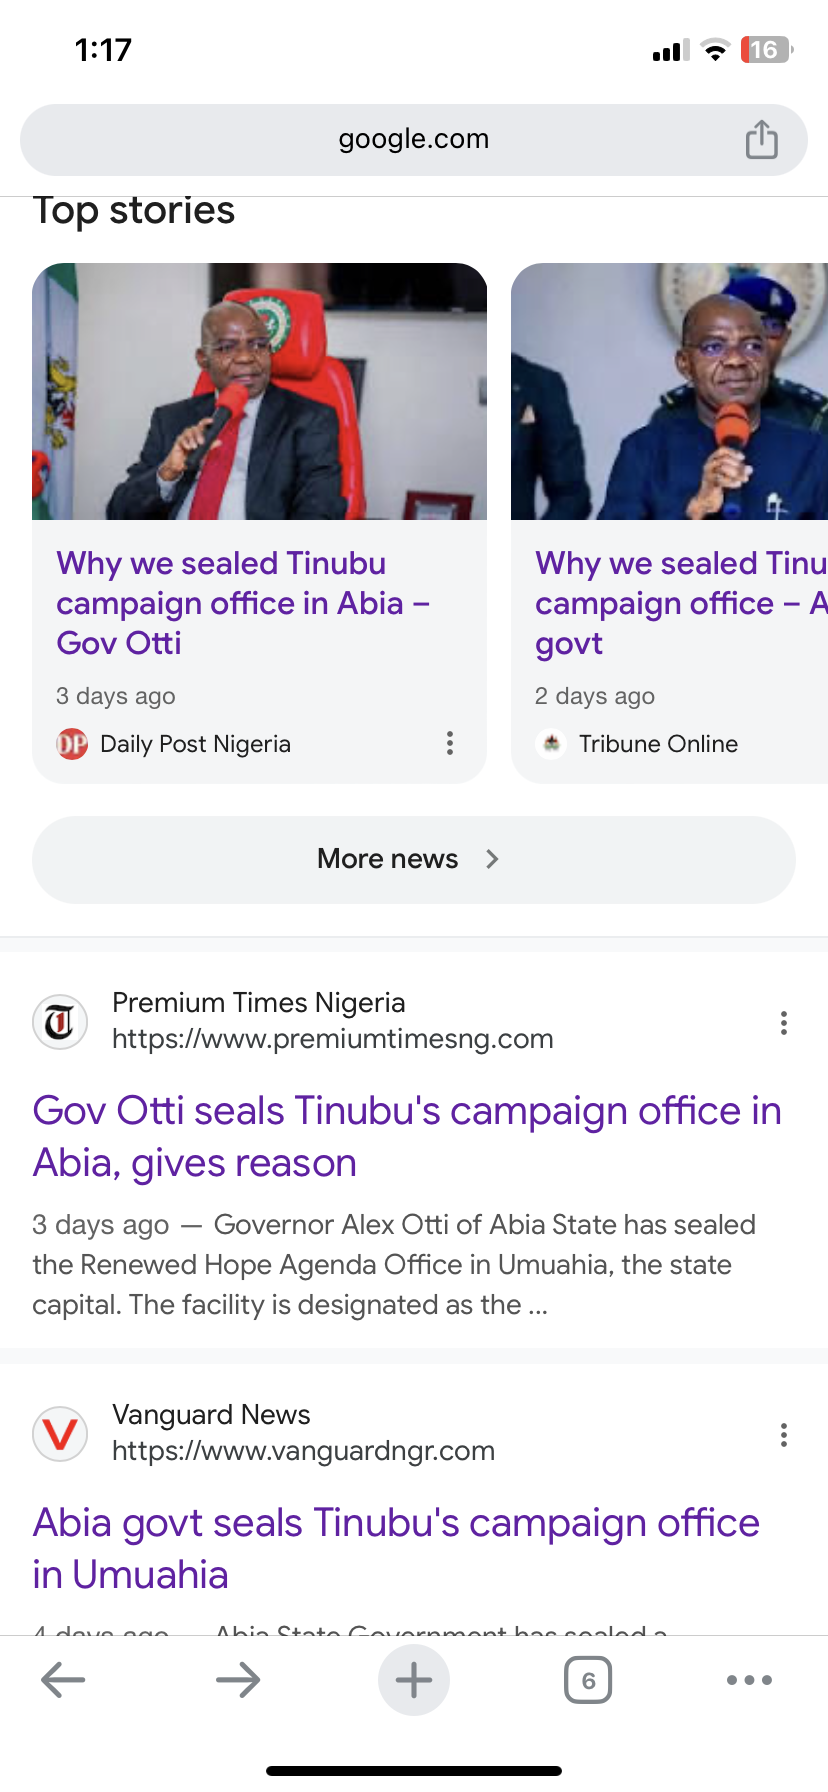This screenshot has height=1792, width=828.
Task: Open the Tribune Online story image
Action: [669, 392]
